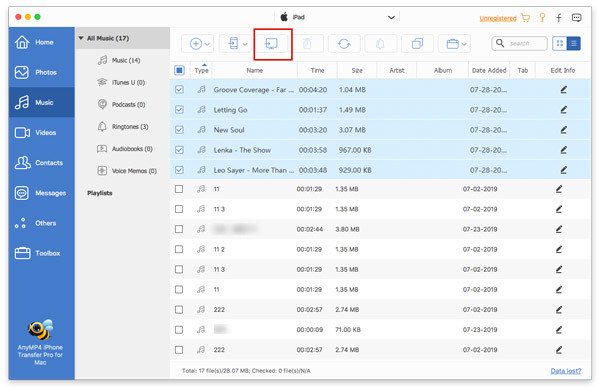Open the toolbox briefcase dropdown
The height and width of the screenshot is (390, 600).
(x=456, y=44)
